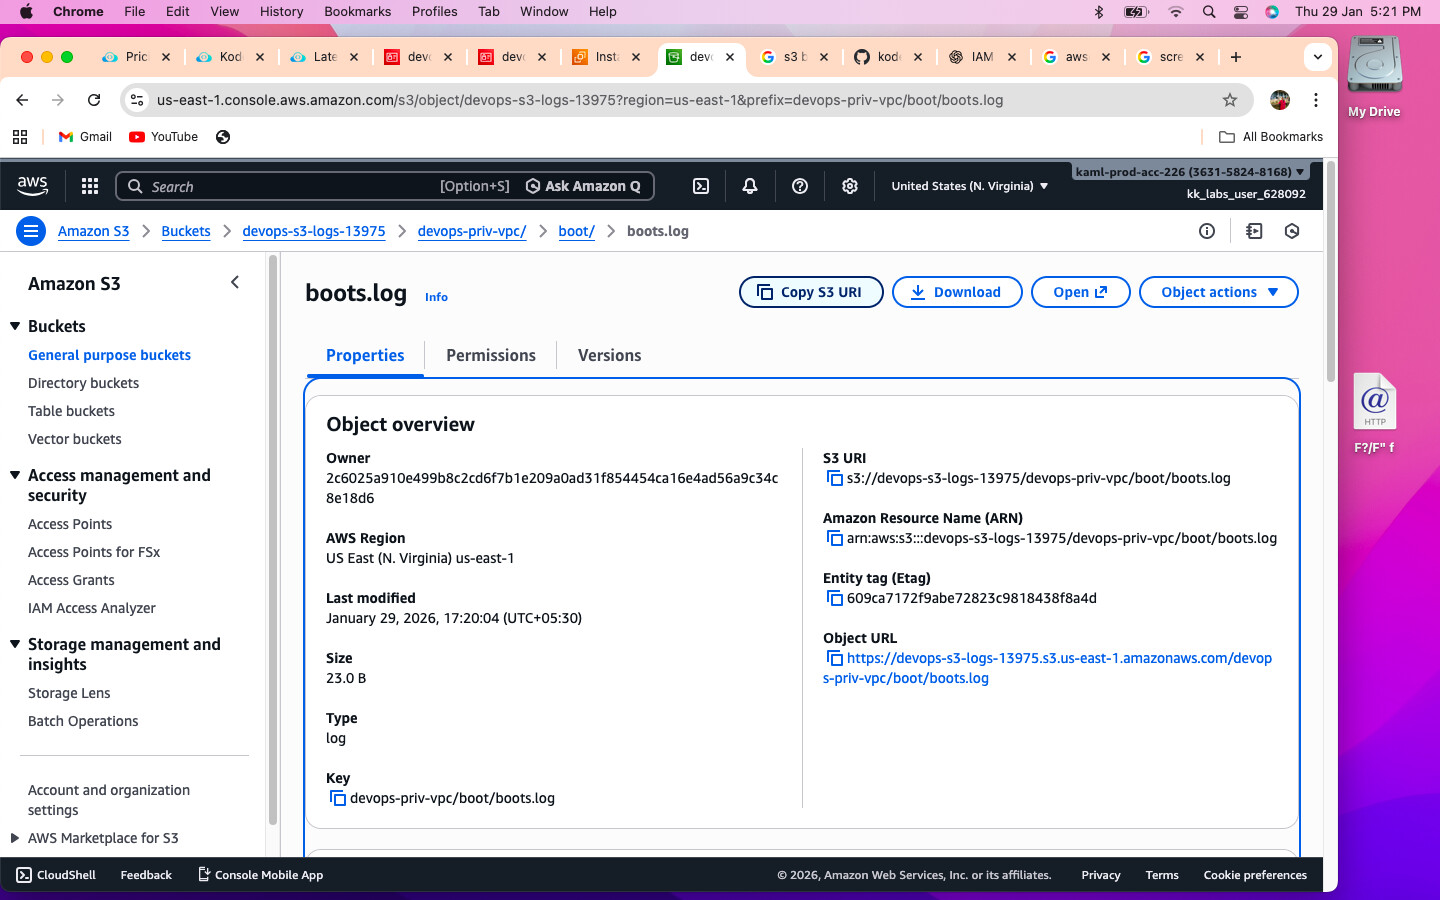The image size is (1440, 900).
Task: Open a new browser tab
Action: (1236, 57)
